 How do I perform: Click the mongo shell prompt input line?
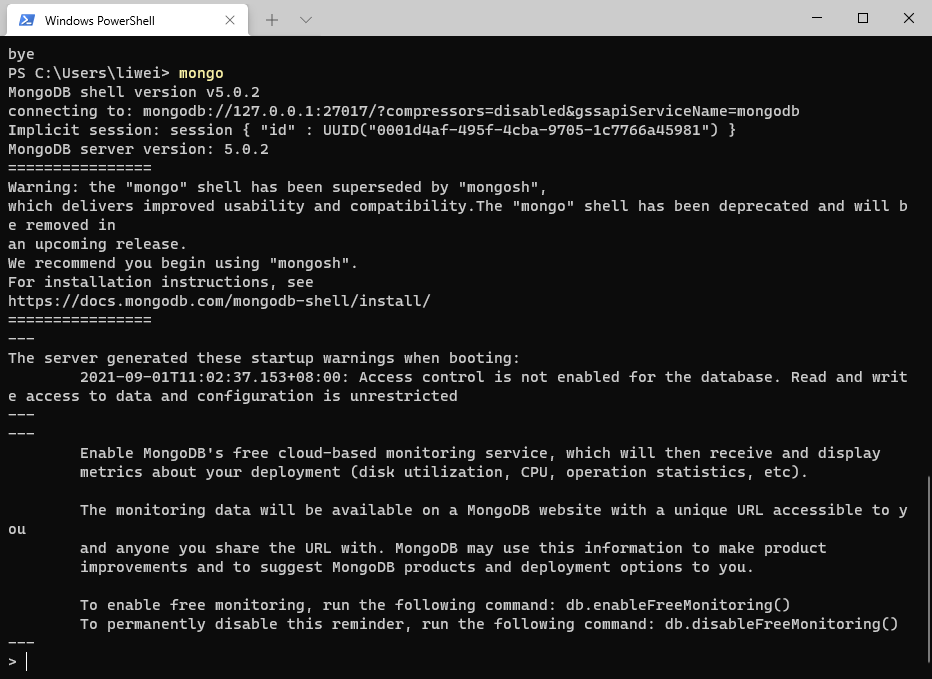point(464,661)
